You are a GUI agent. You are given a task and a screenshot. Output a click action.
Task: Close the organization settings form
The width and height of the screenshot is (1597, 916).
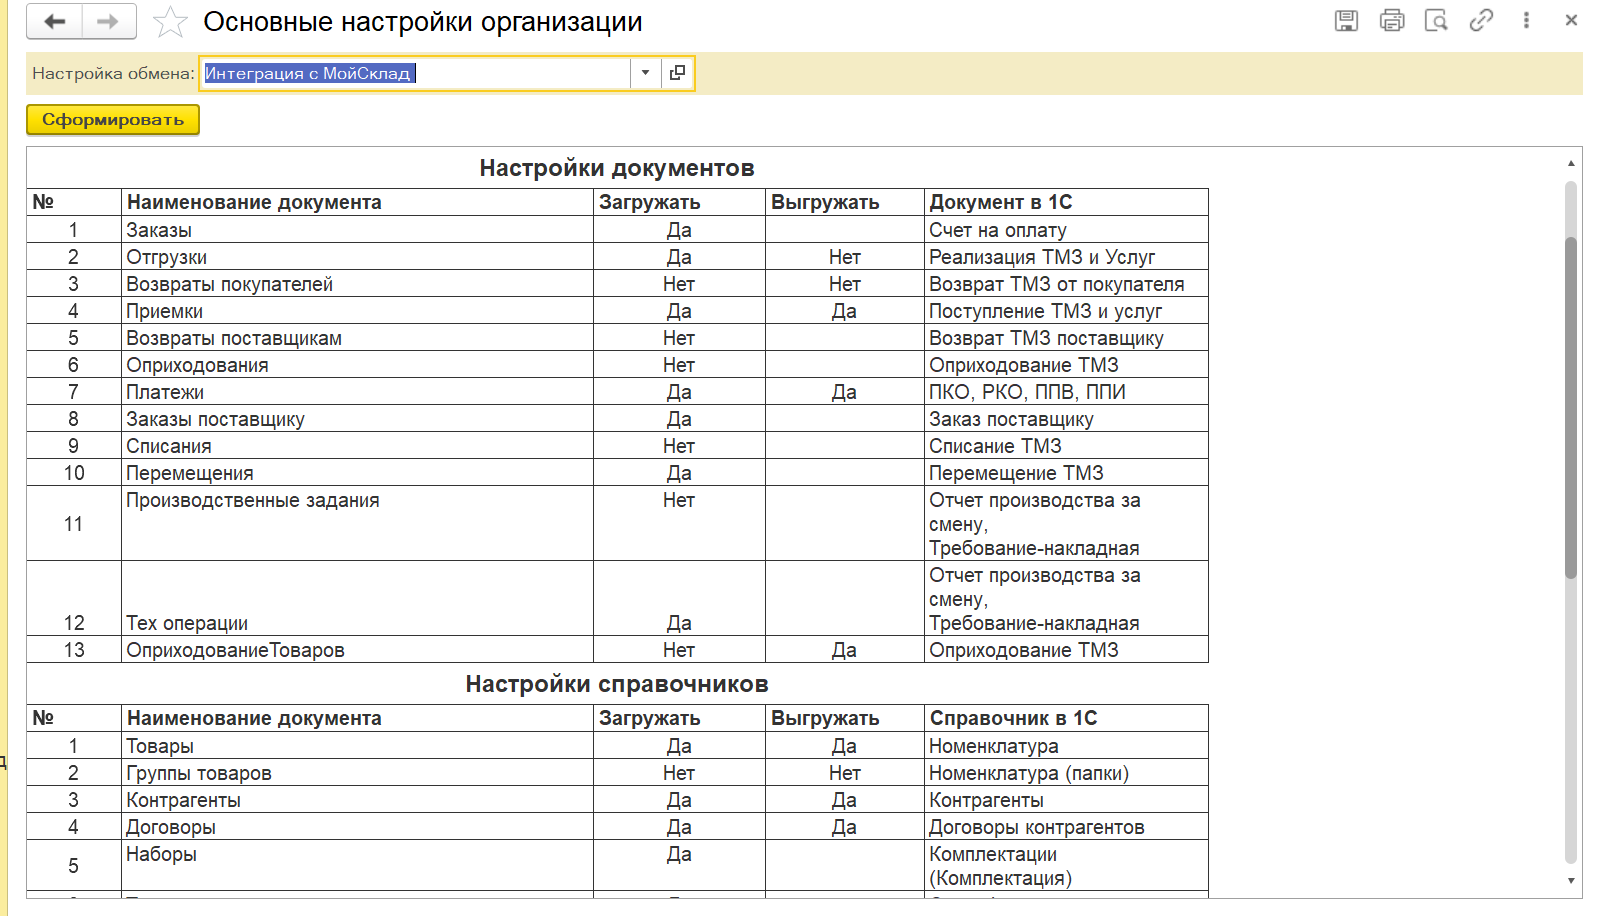[x=1571, y=20]
